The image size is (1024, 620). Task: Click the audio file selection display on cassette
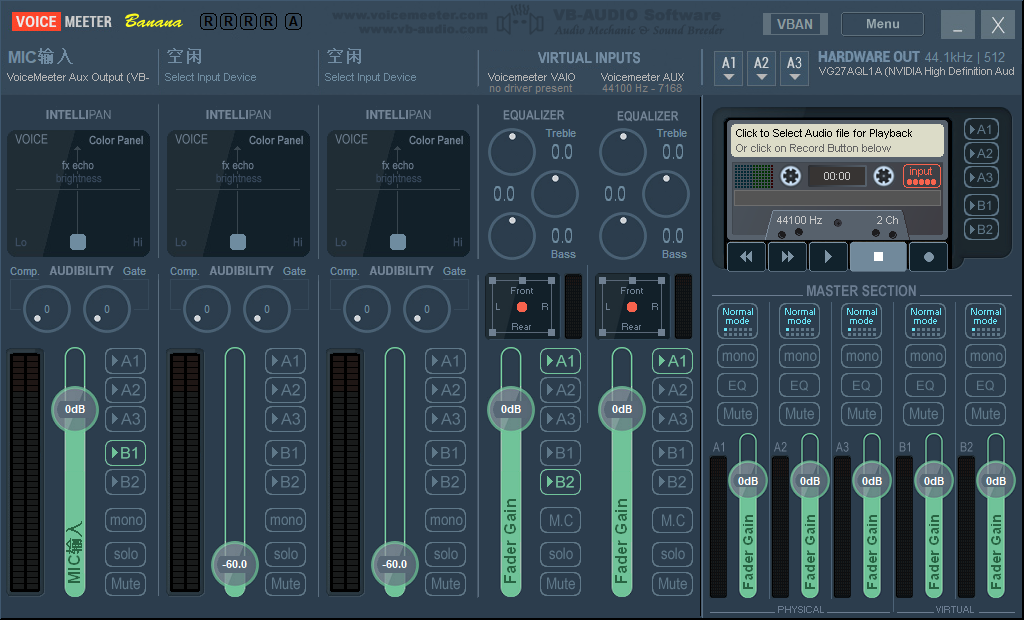click(836, 140)
